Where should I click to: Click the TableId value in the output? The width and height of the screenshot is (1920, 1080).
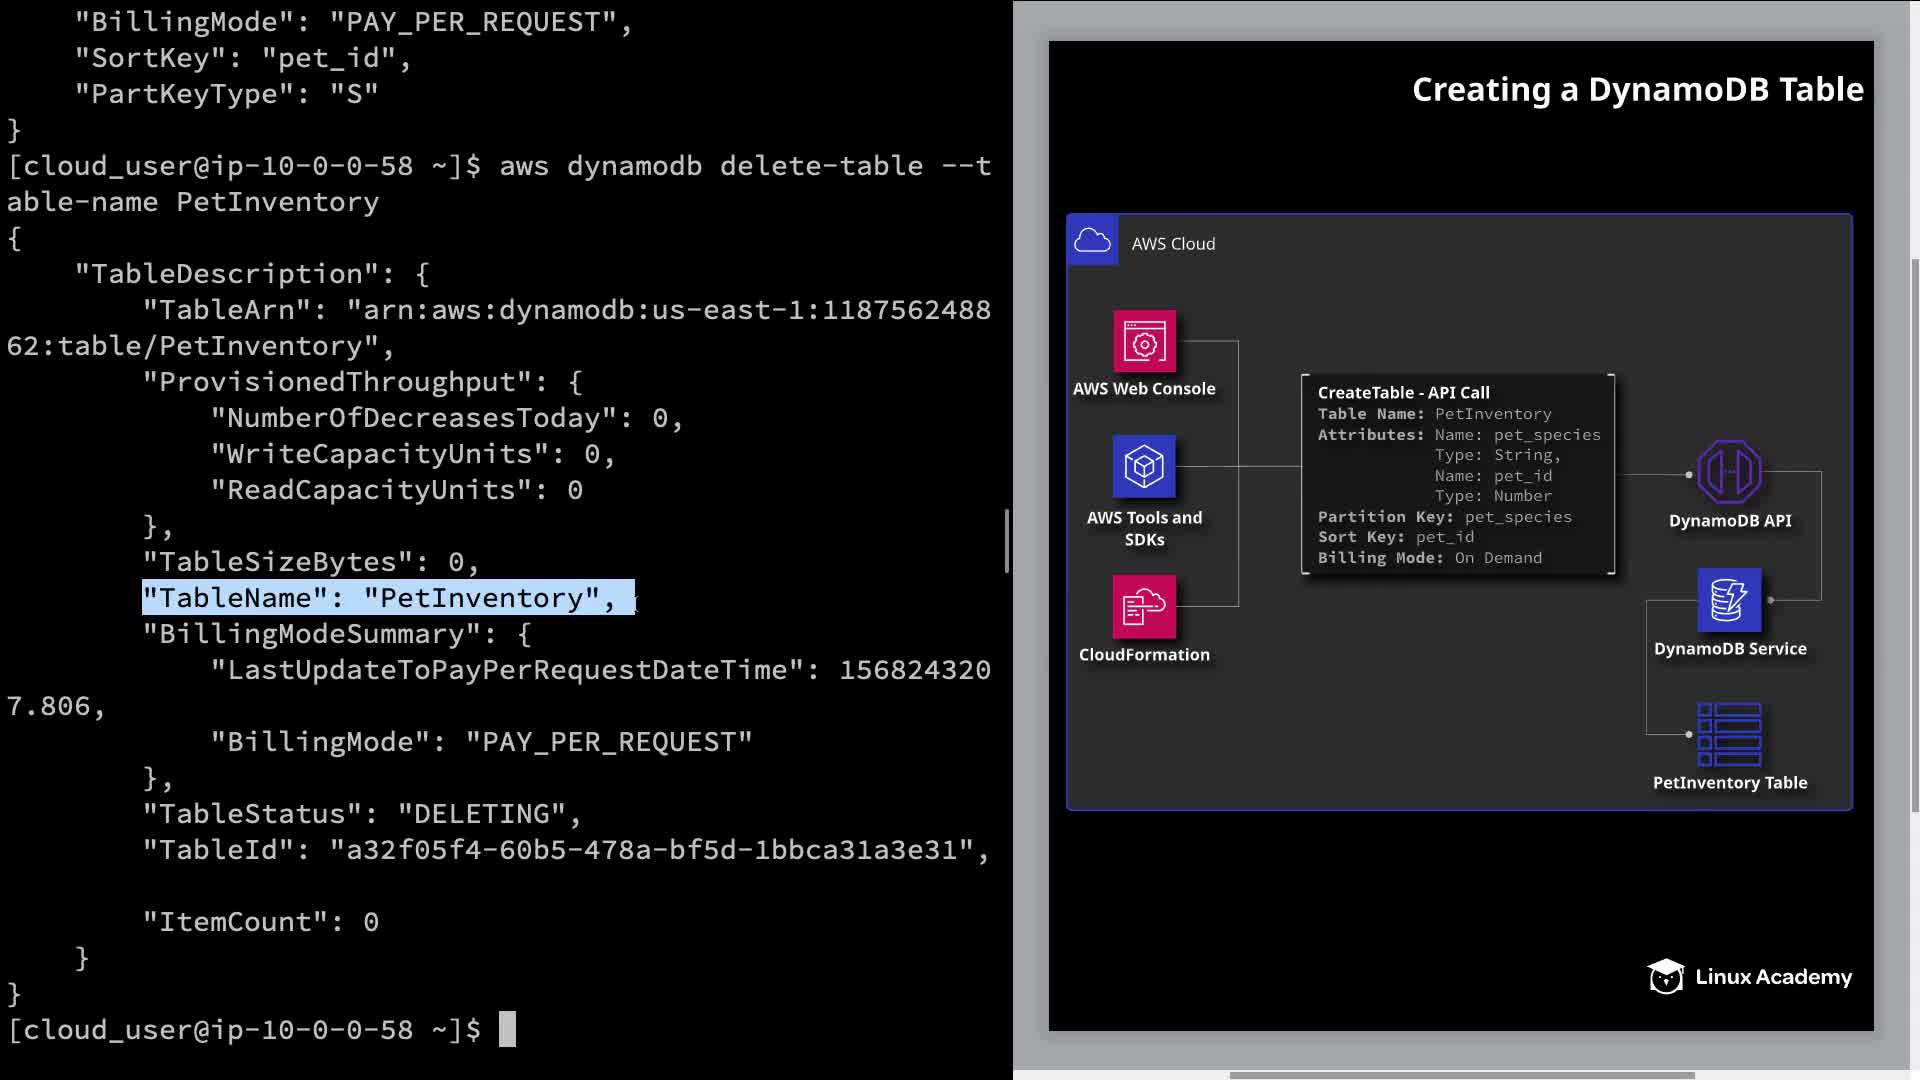650,850
